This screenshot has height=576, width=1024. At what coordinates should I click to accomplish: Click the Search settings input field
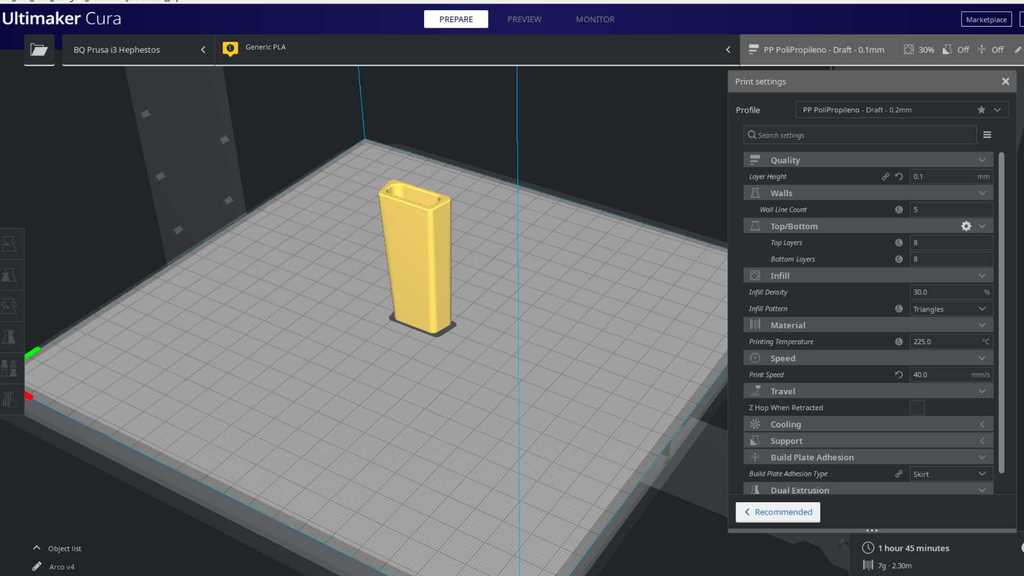(860, 135)
